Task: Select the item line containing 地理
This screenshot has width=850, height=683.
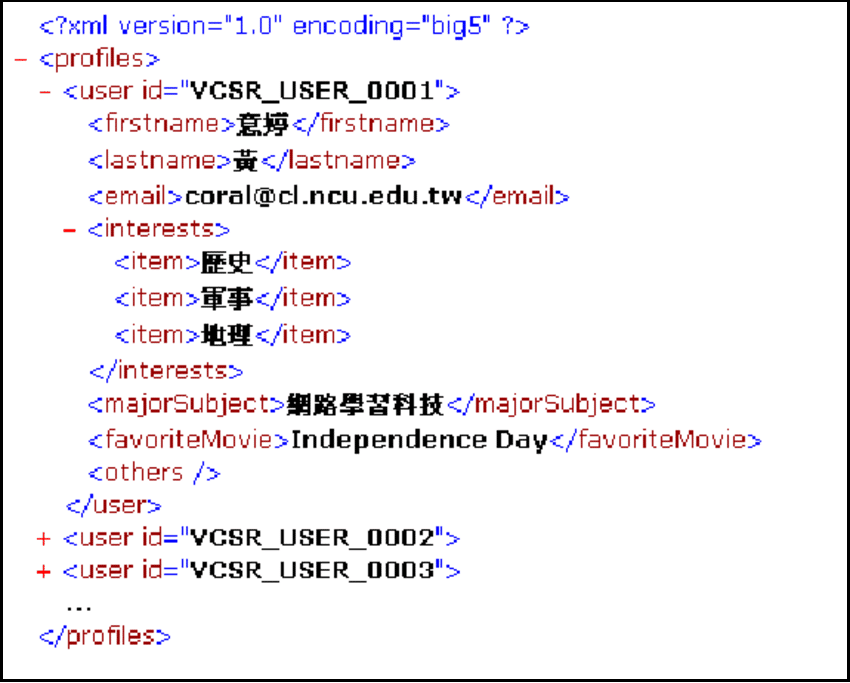Action: pyautogui.click(x=233, y=336)
